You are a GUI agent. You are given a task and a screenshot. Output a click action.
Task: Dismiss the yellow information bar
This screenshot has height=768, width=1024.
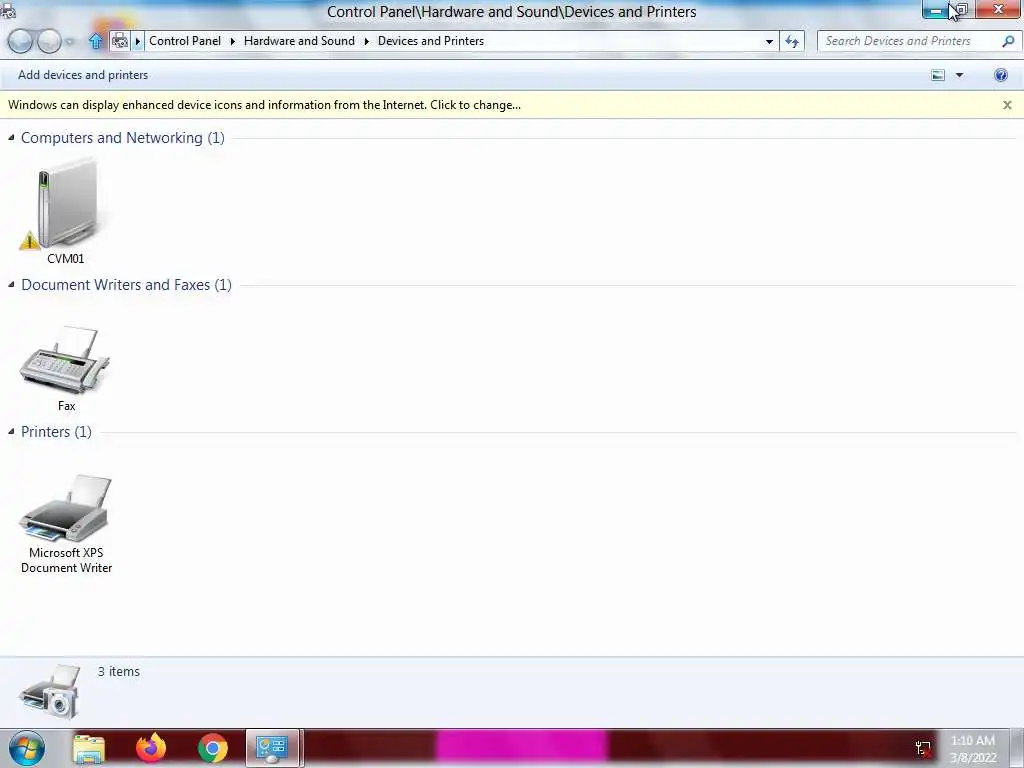point(1007,105)
